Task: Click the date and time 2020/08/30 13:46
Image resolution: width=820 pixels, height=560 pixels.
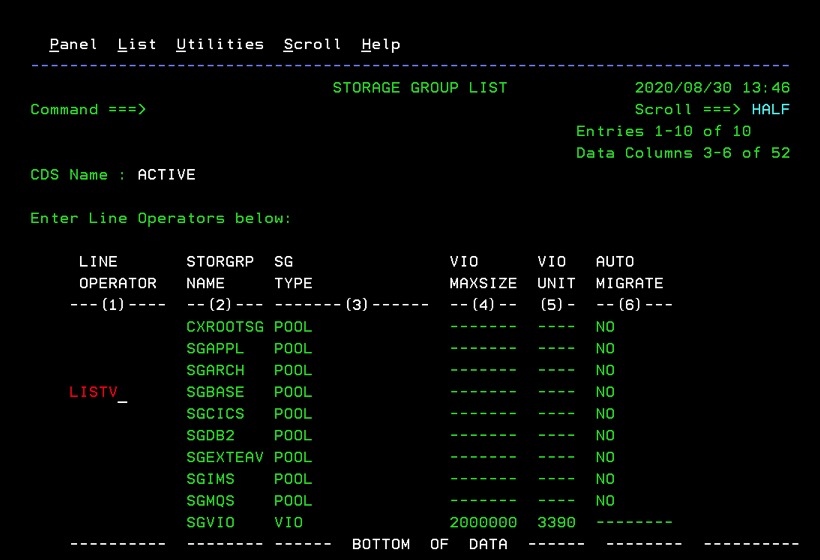Action: point(712,88)
